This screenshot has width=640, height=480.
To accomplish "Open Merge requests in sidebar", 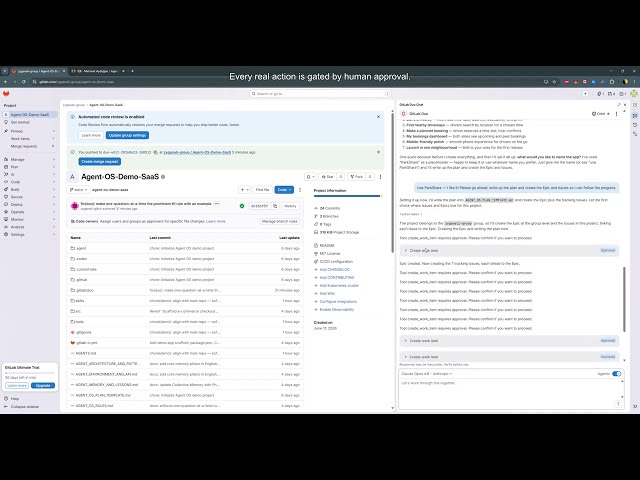I will coord(29,146).
